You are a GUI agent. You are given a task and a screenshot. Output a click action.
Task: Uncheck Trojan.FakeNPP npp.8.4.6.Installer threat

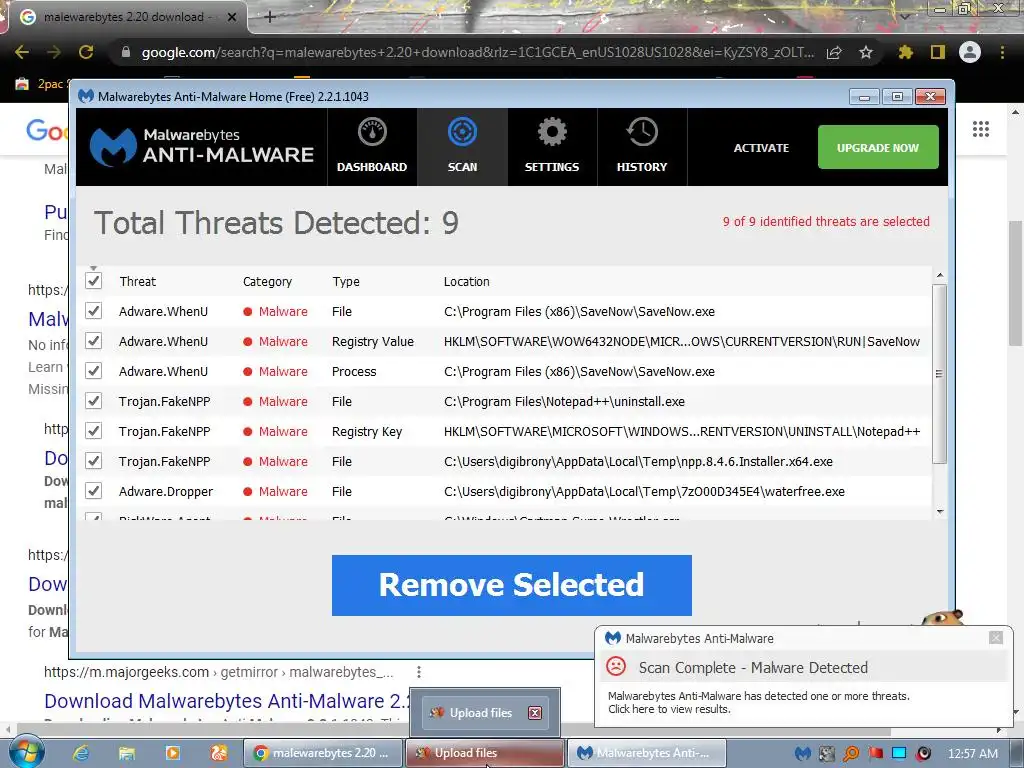(x=93, y=461)
